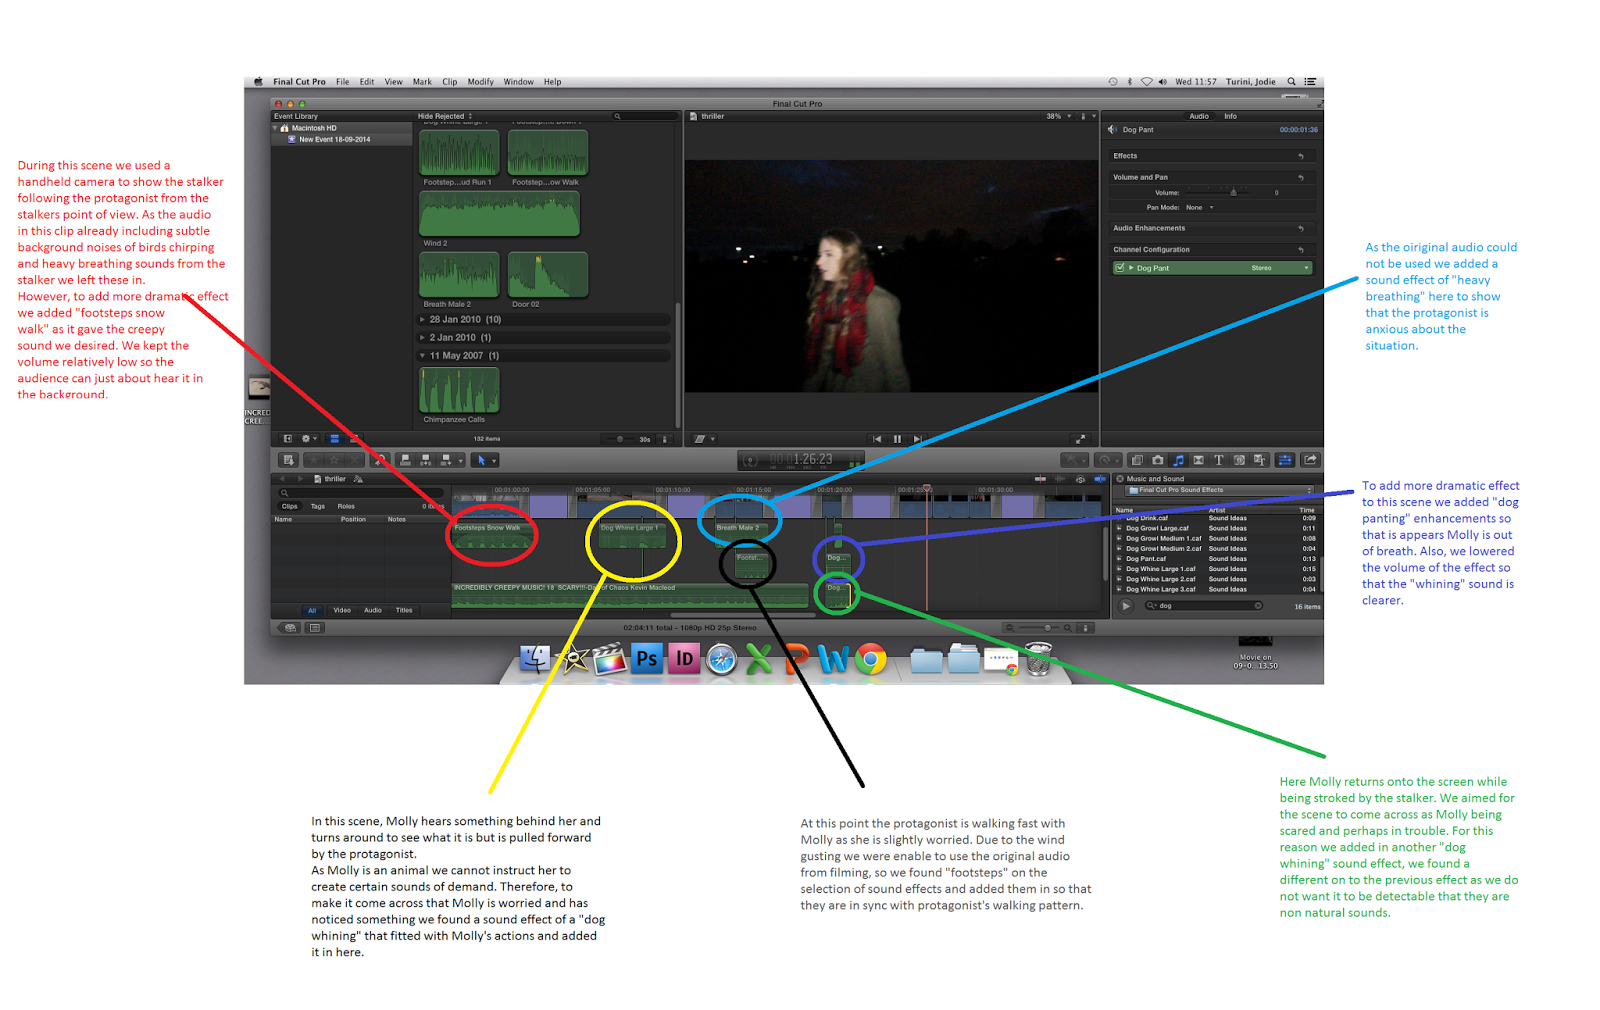1600x1010 pixels.
Task: Expand the 2 Jan 2010 group
Action: pos(423,338)
